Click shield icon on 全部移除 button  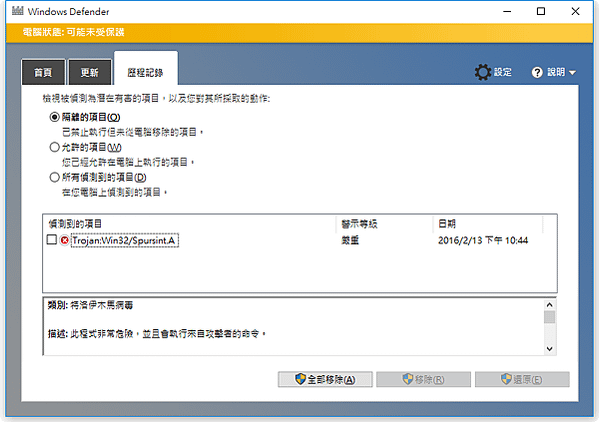(300, 379)
